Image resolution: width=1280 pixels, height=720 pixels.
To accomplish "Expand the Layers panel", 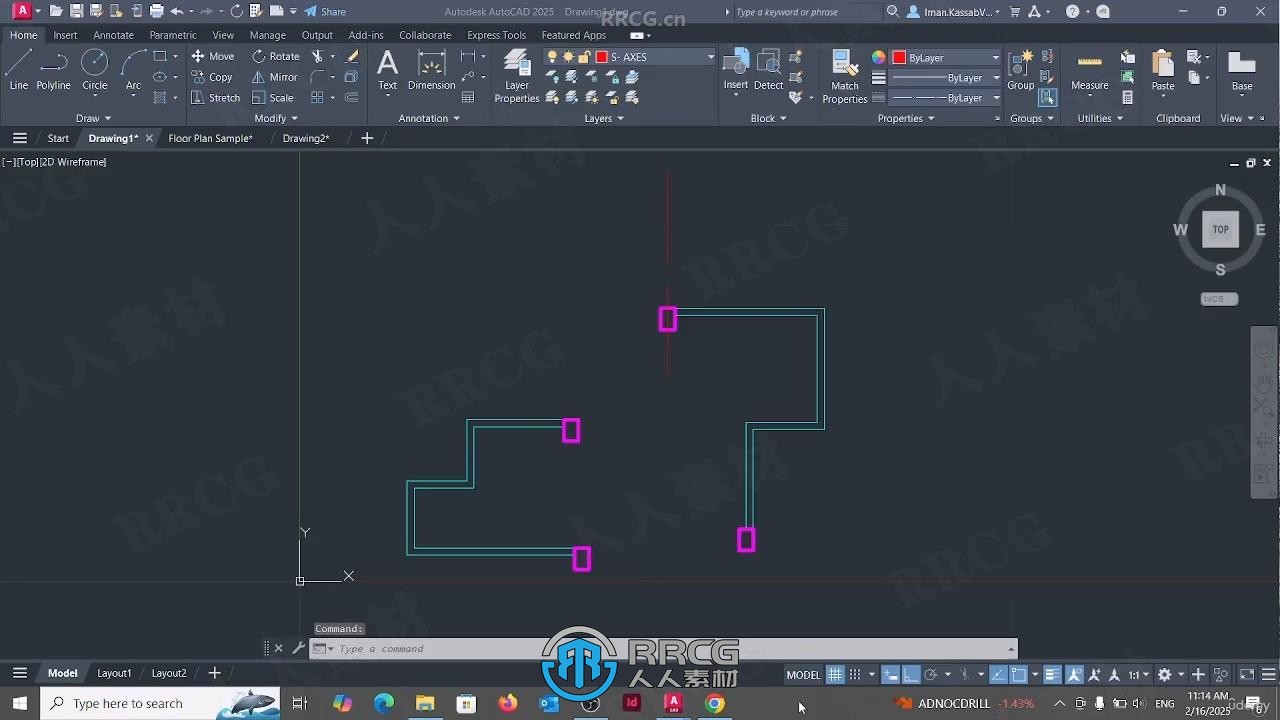I will (604, 118).
